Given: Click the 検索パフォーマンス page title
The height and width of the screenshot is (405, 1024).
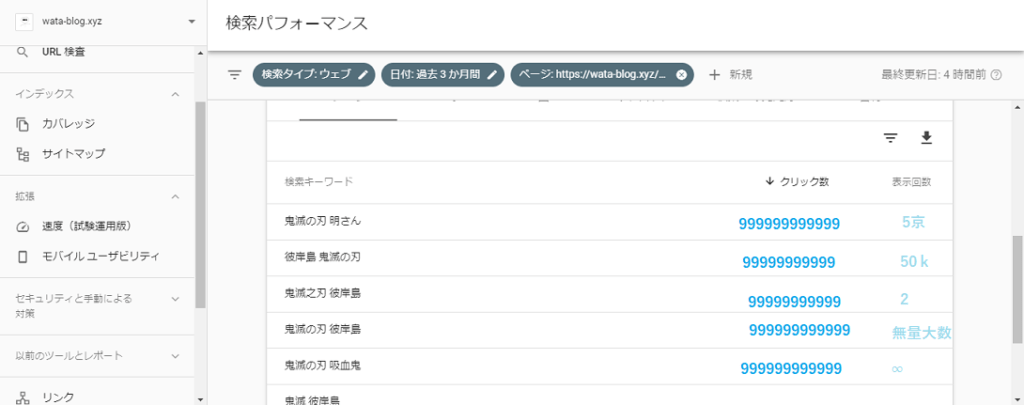Looking at the screenshot, I should pos(296,24).
